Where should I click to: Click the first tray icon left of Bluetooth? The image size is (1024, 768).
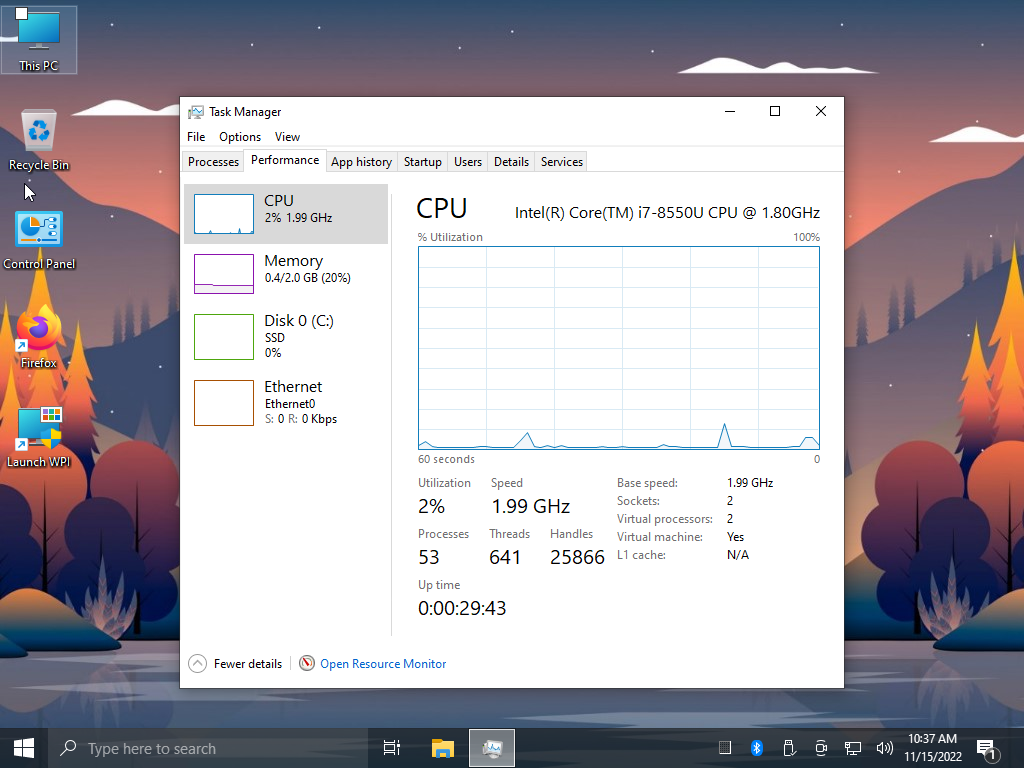tap(725, 748)
